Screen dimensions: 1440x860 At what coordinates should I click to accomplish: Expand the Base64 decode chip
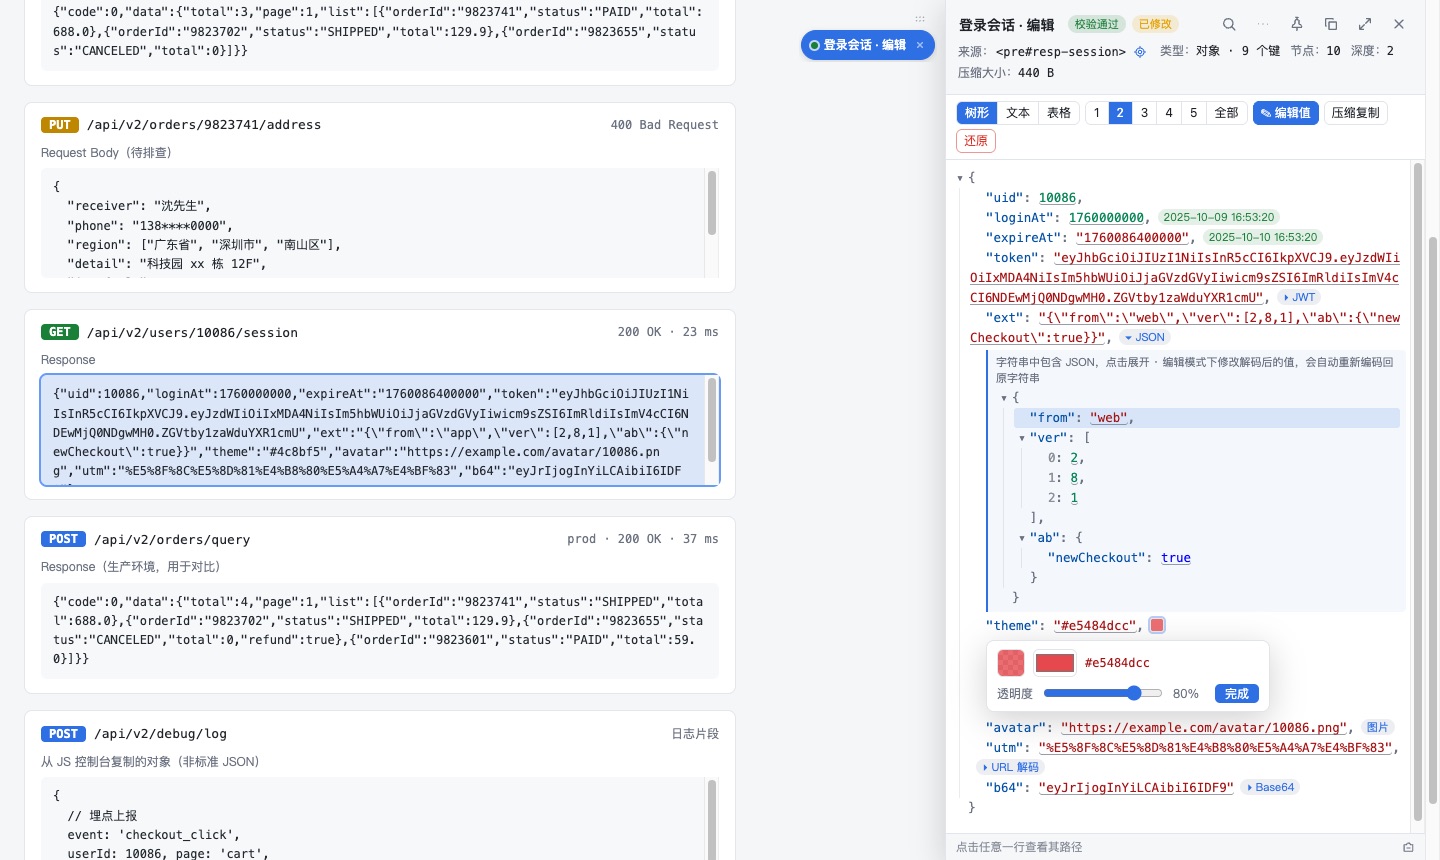(1270, 787)
